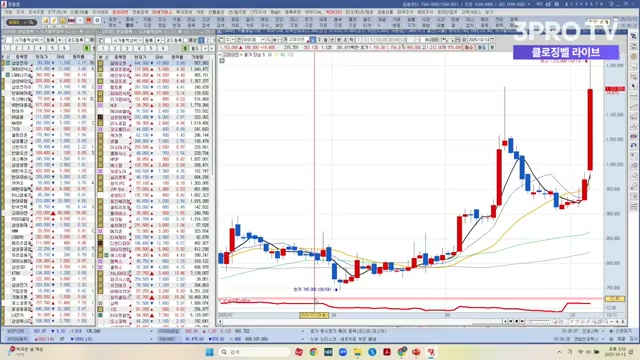Click the 고려아연 stock name field
The height and width of the screenshot is (360, 640).
[297, 40]
